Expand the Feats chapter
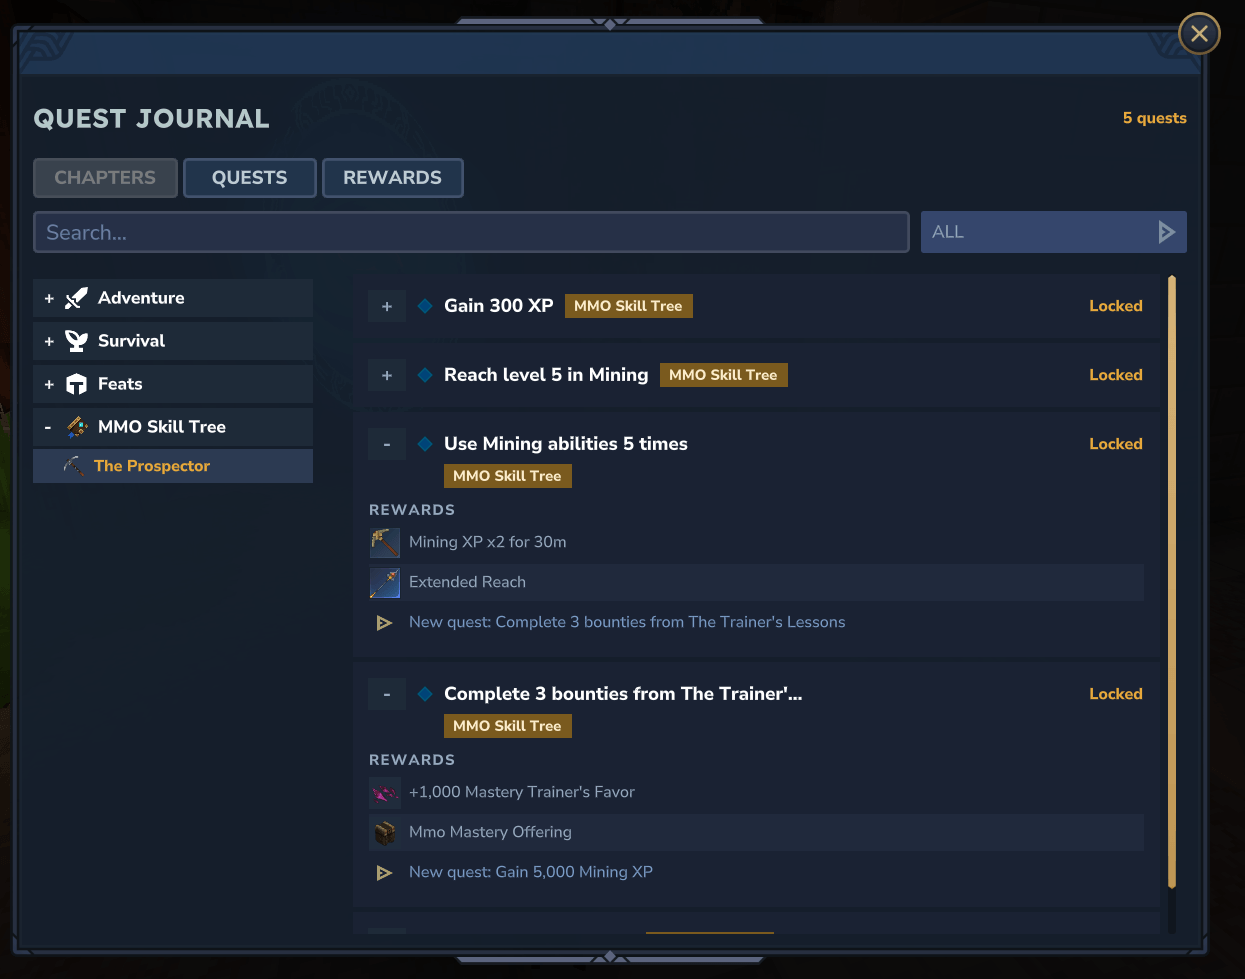Image resolution: width=1245 pixels, height=979 pixels. [x=49, y=385]
